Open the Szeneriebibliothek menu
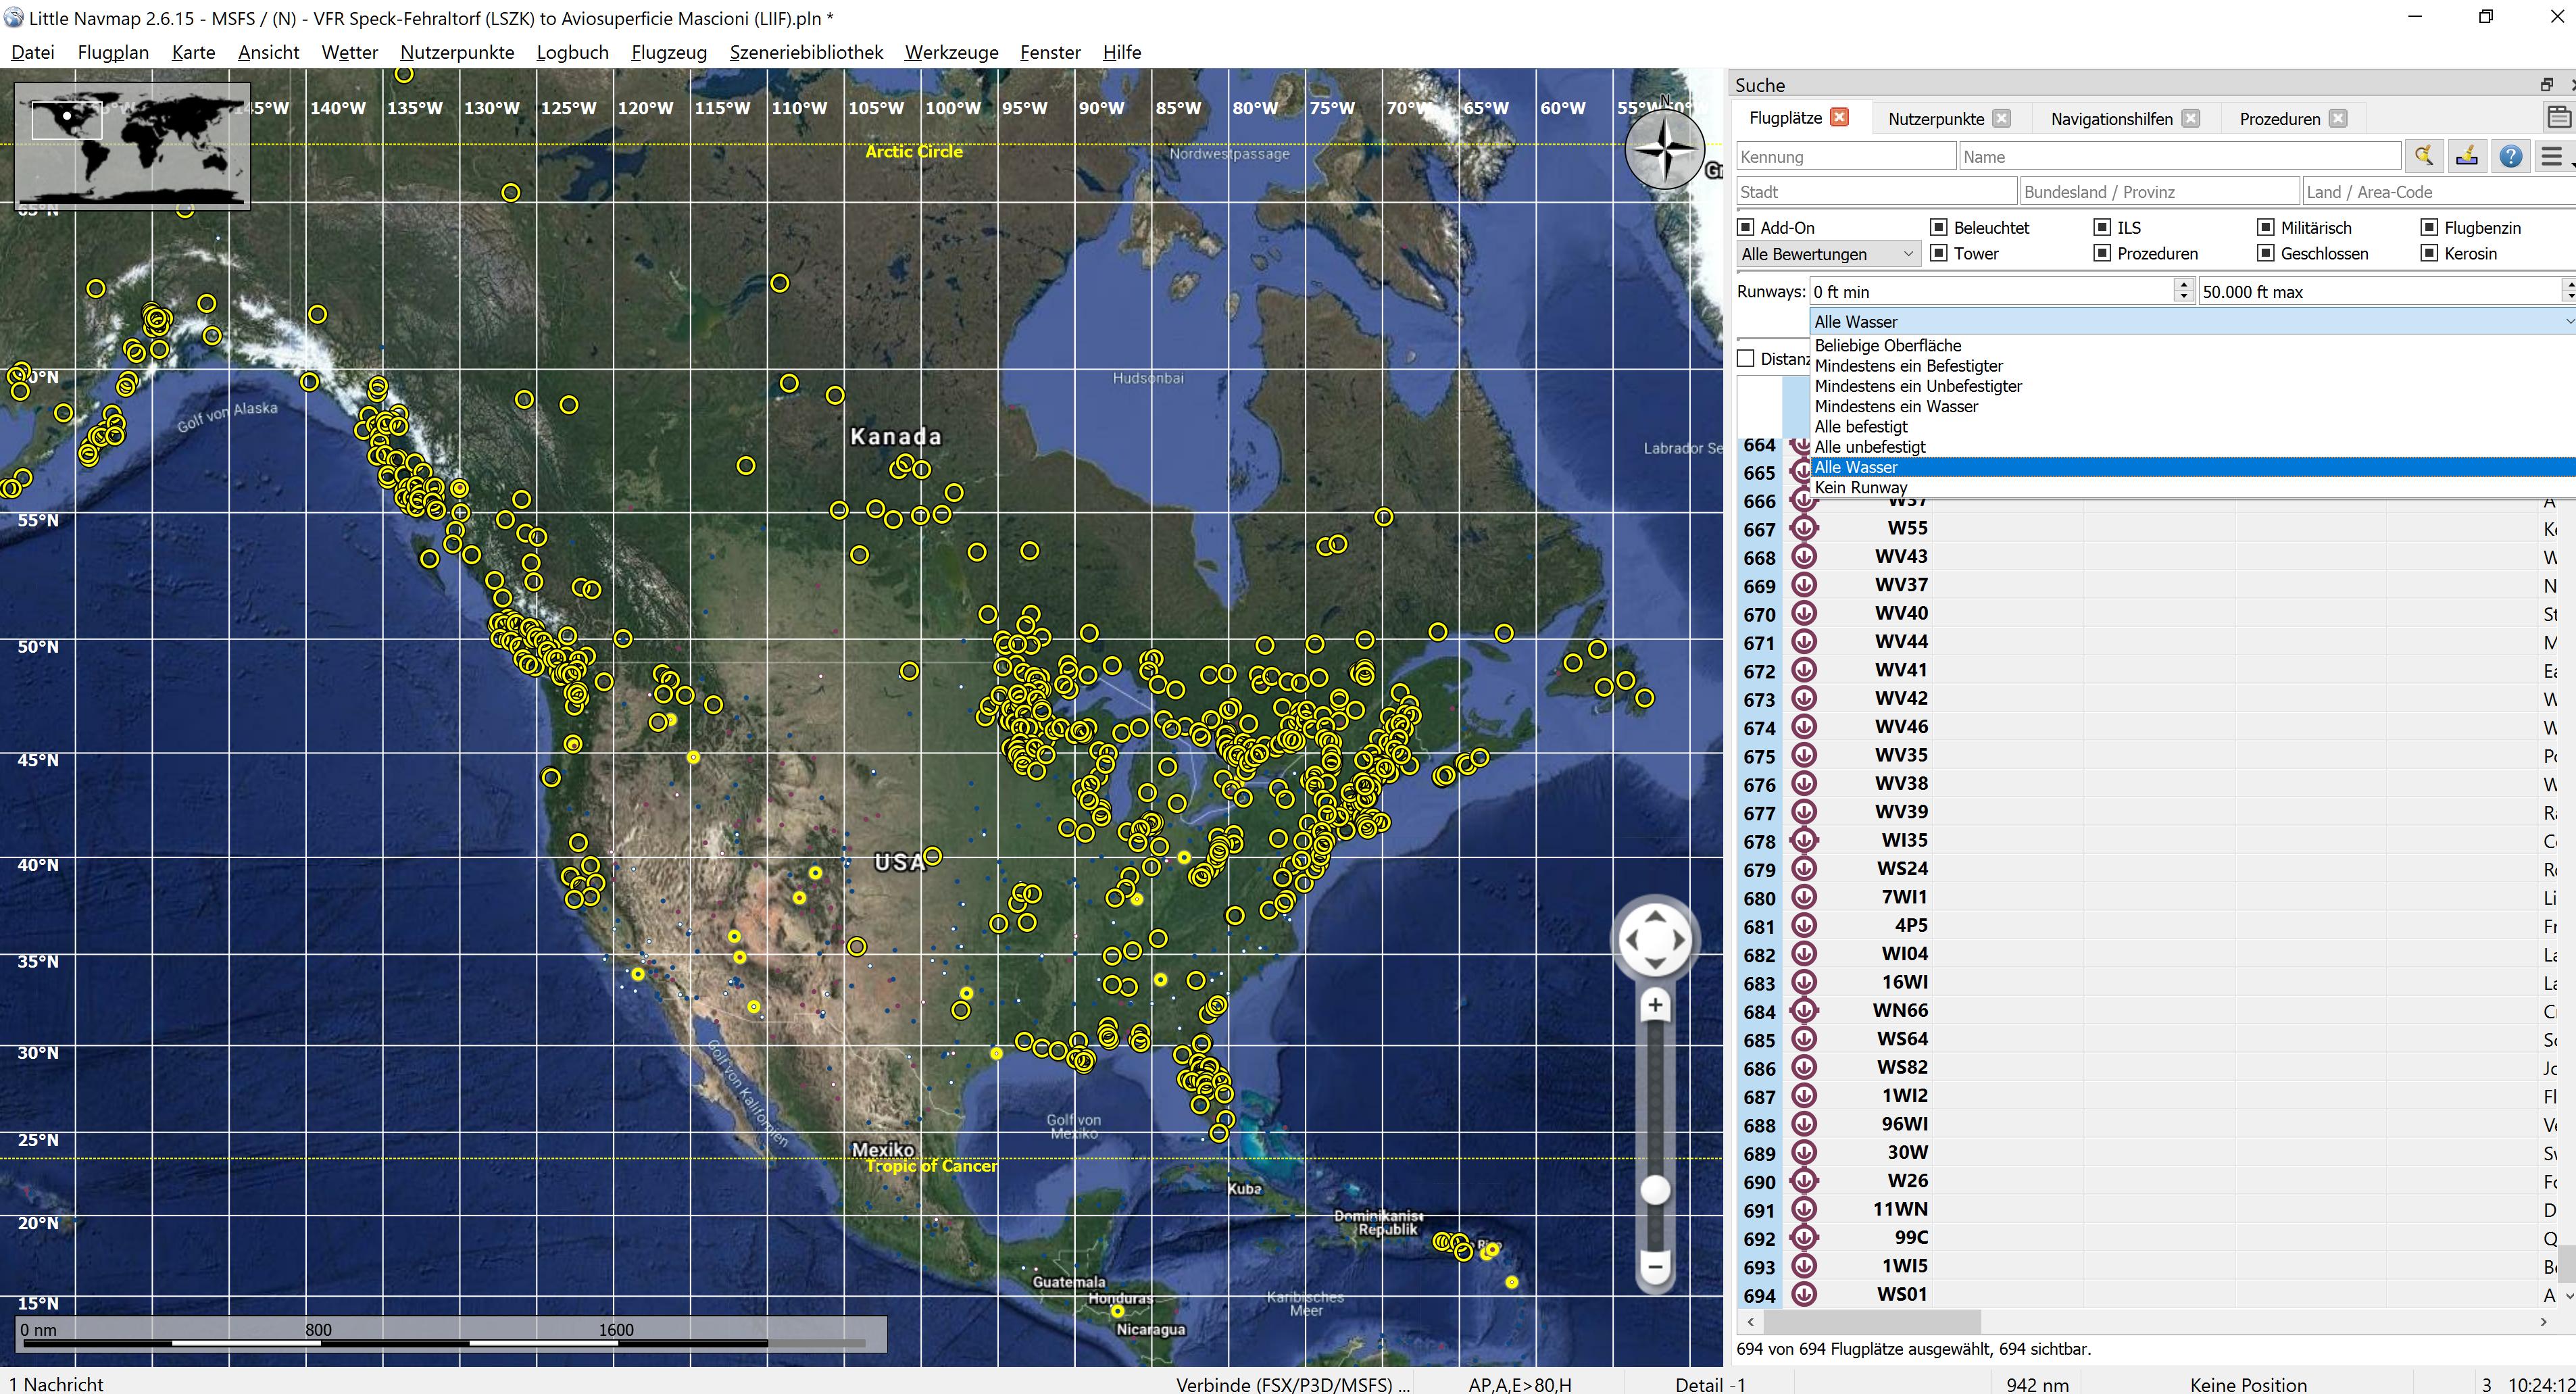The image size is (2576, 1394). point(806,52)
